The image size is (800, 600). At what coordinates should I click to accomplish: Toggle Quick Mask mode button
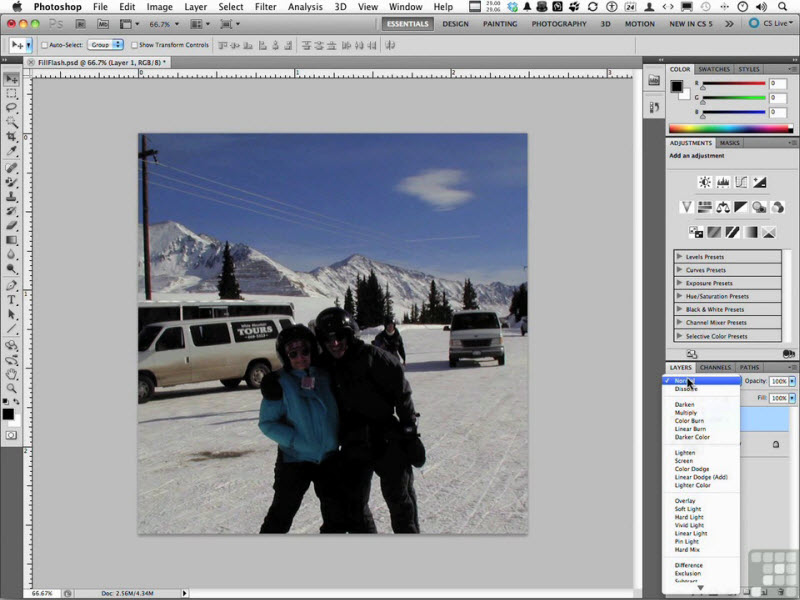tap(11, 435)
